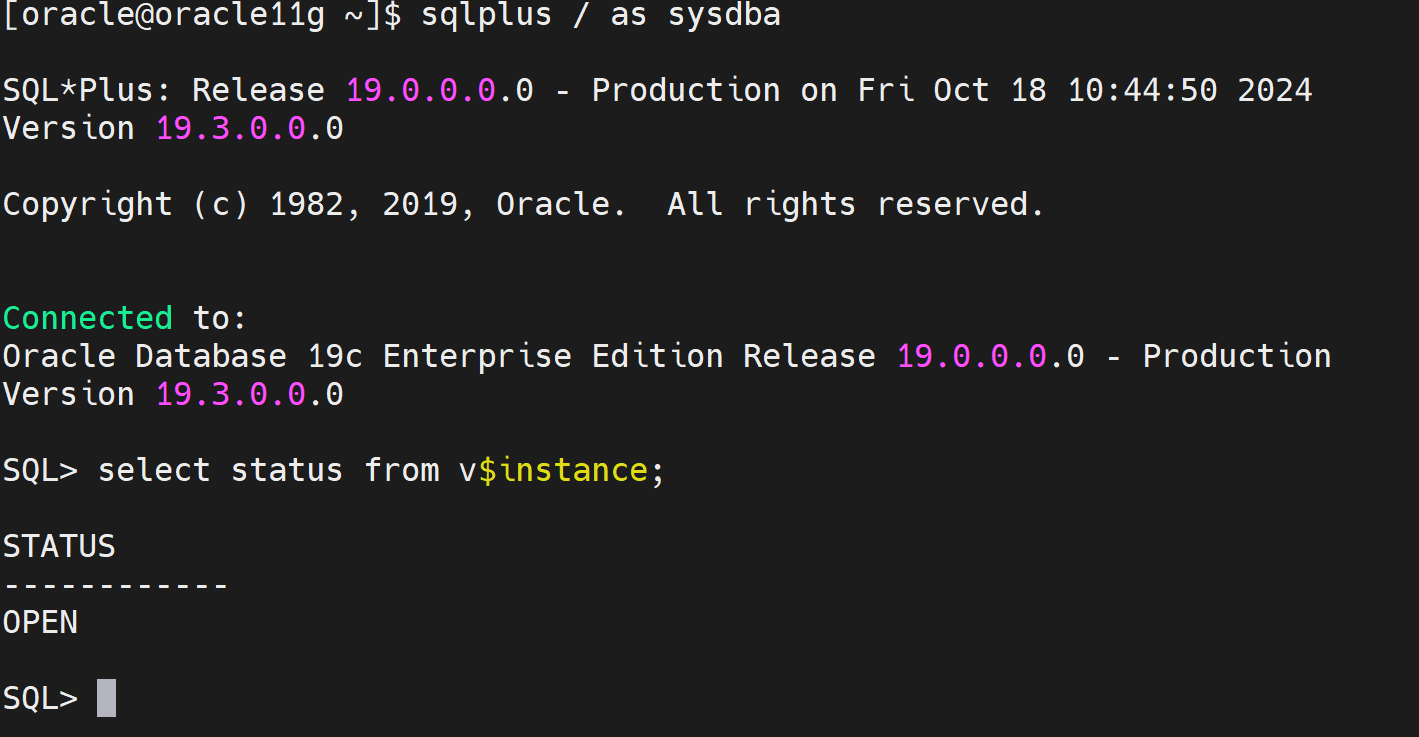Image resolution: width=1419 pixels, height=737 pixels.
Task: Click the timestamp "10:44:50"
Action: click(1142, 90)
